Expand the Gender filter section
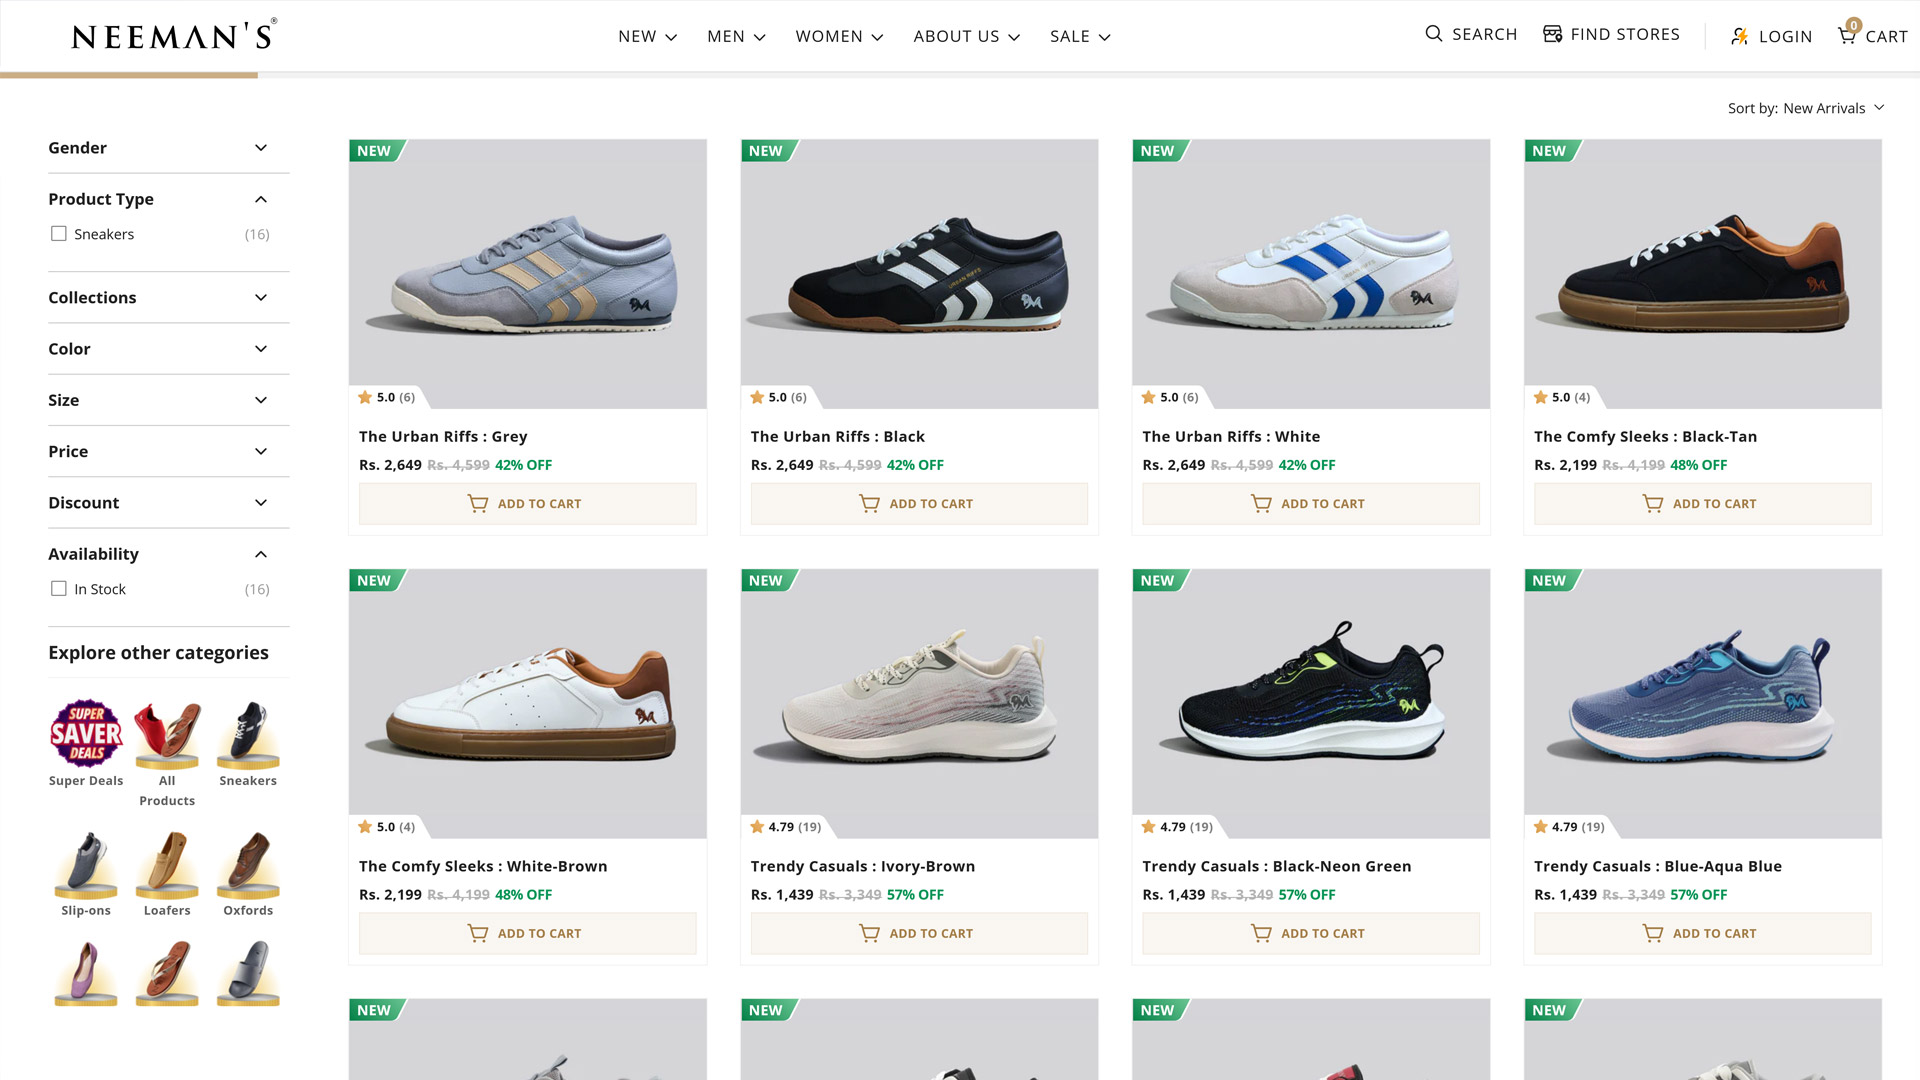 click(261, 148)
